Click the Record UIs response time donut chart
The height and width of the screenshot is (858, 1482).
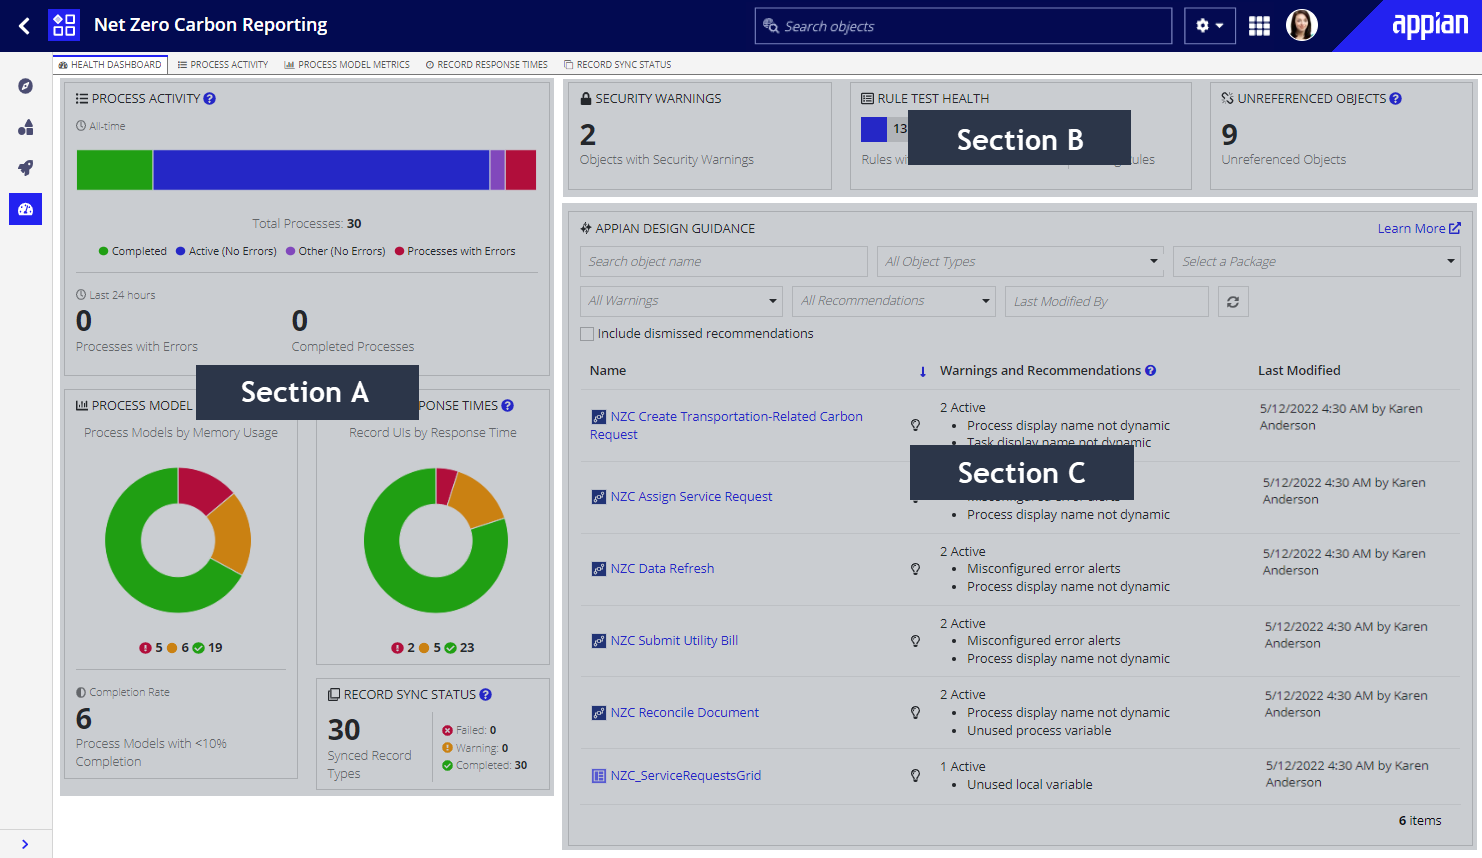coord(436,540)
